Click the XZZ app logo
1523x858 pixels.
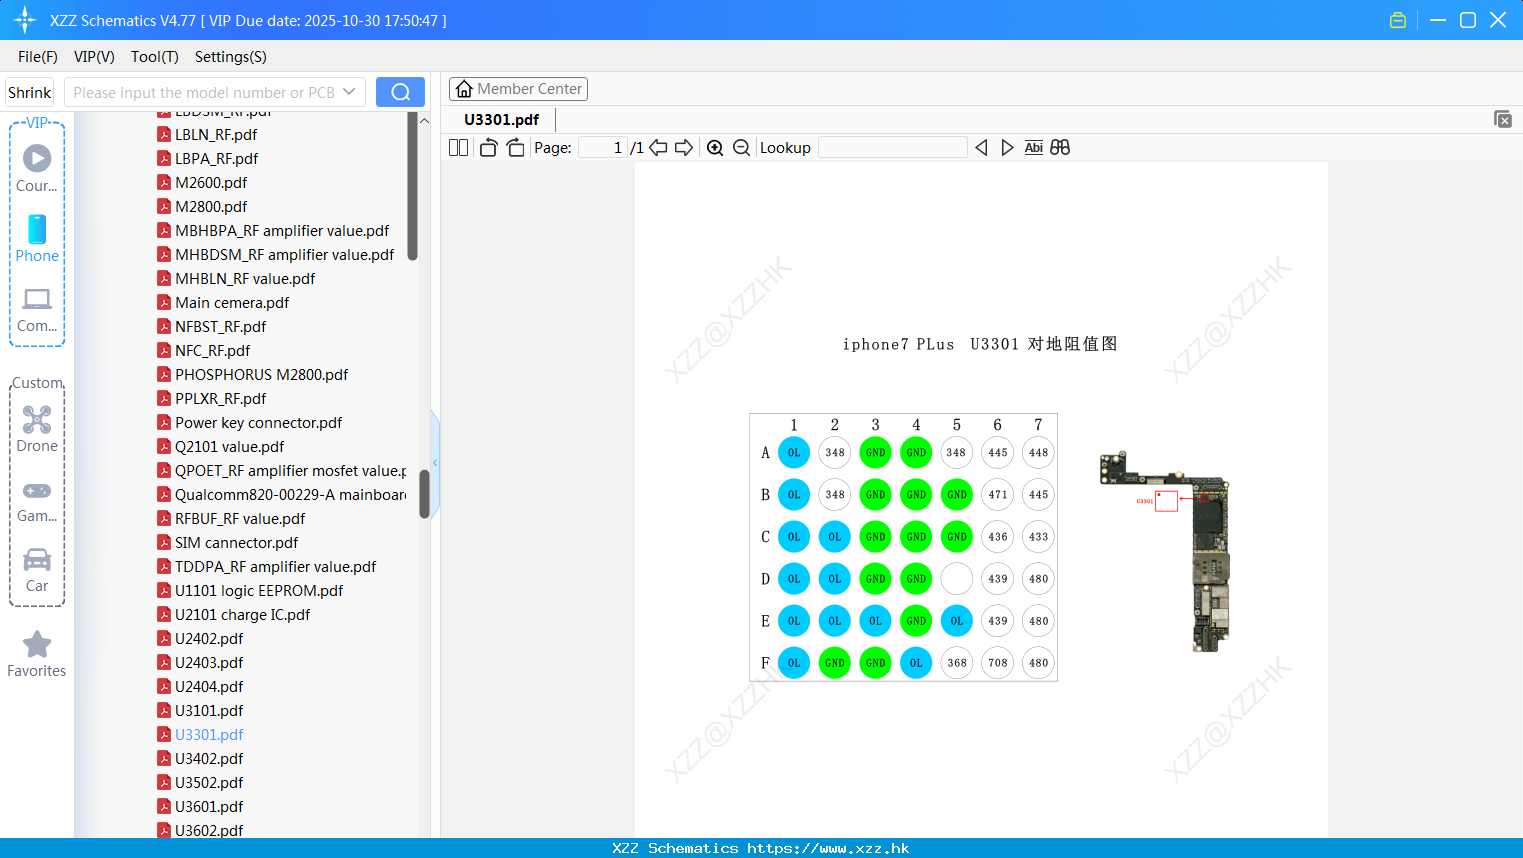click(25, 20)
